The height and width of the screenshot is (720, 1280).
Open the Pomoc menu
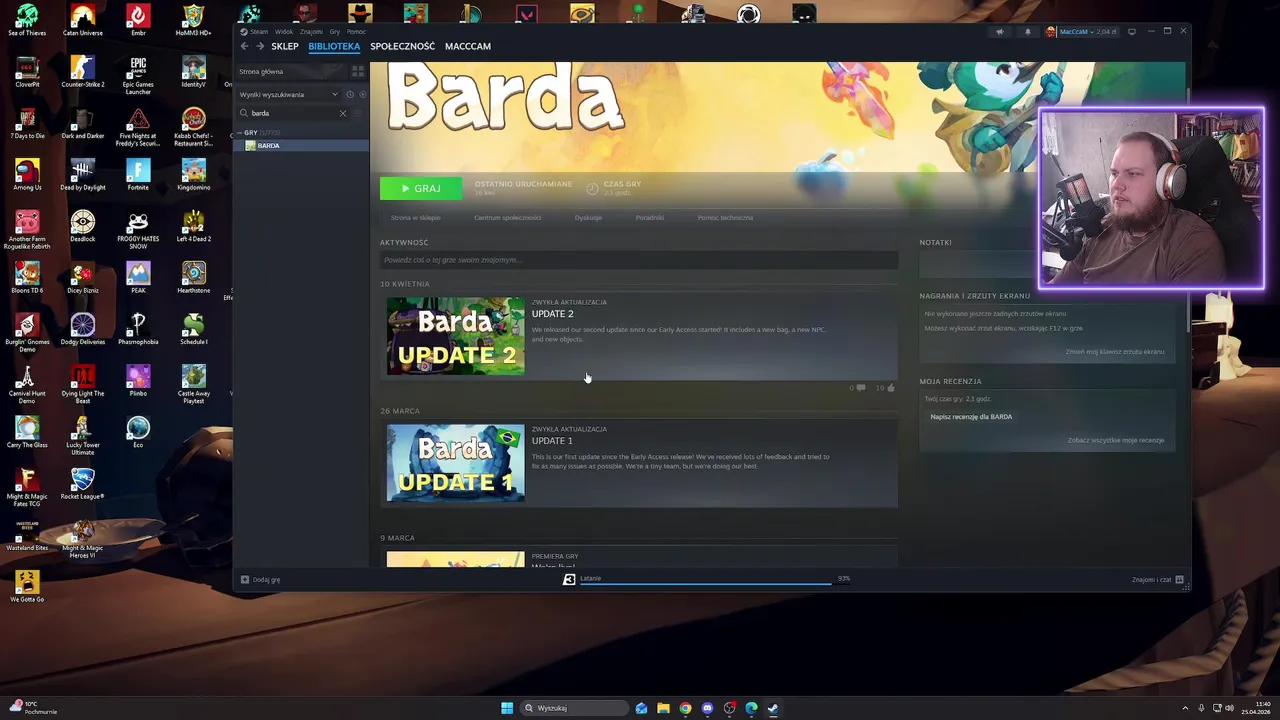pyautogui.click(x=356, y=31)
